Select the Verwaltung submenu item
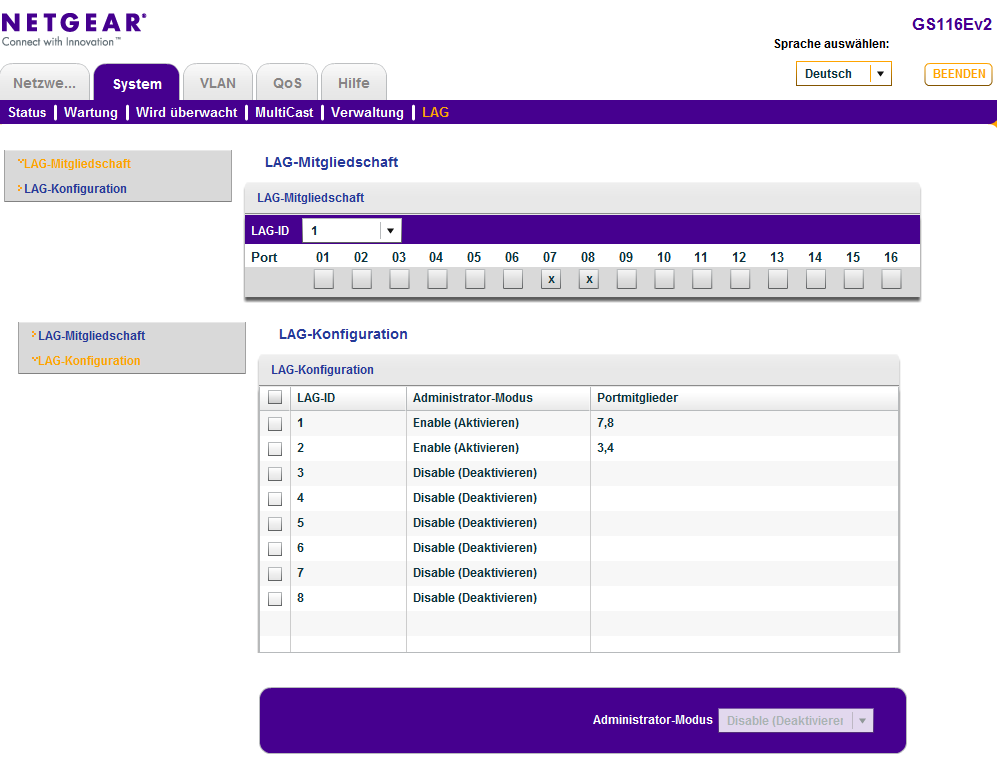 click(367, 113)
